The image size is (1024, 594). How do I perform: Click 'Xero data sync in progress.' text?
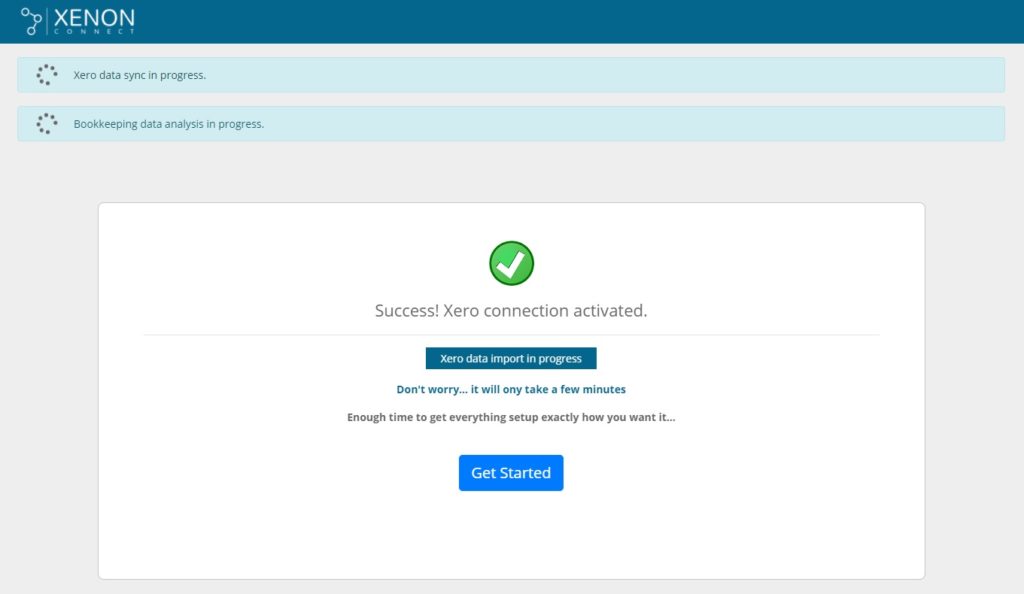(140, 75)
